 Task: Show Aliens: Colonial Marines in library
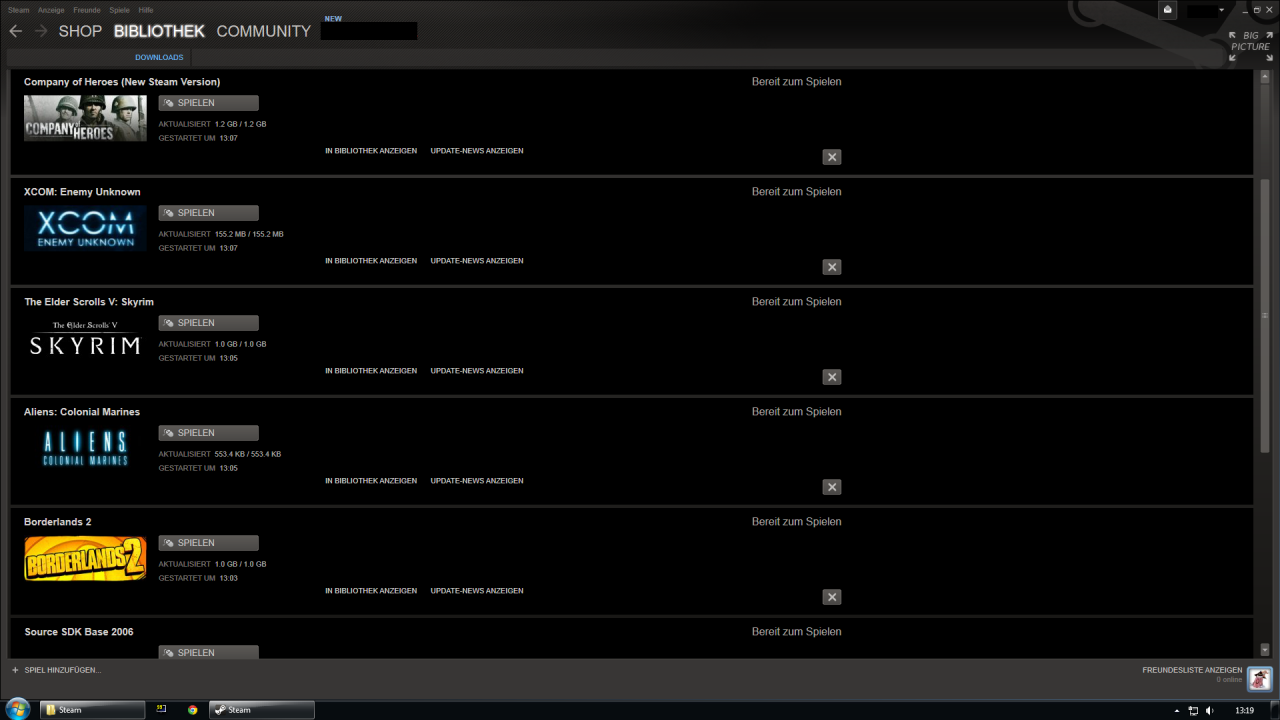[371, 481]
